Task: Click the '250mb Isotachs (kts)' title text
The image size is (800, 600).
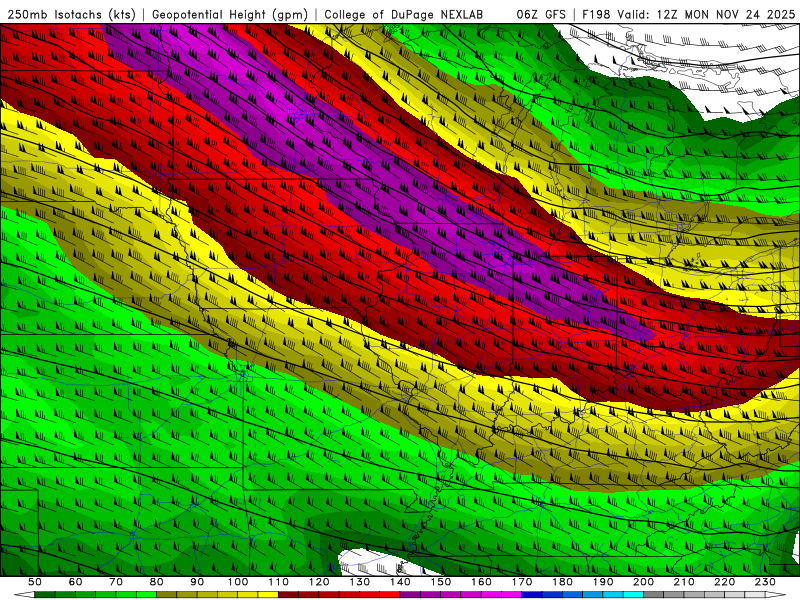Action: coord(71,14)
